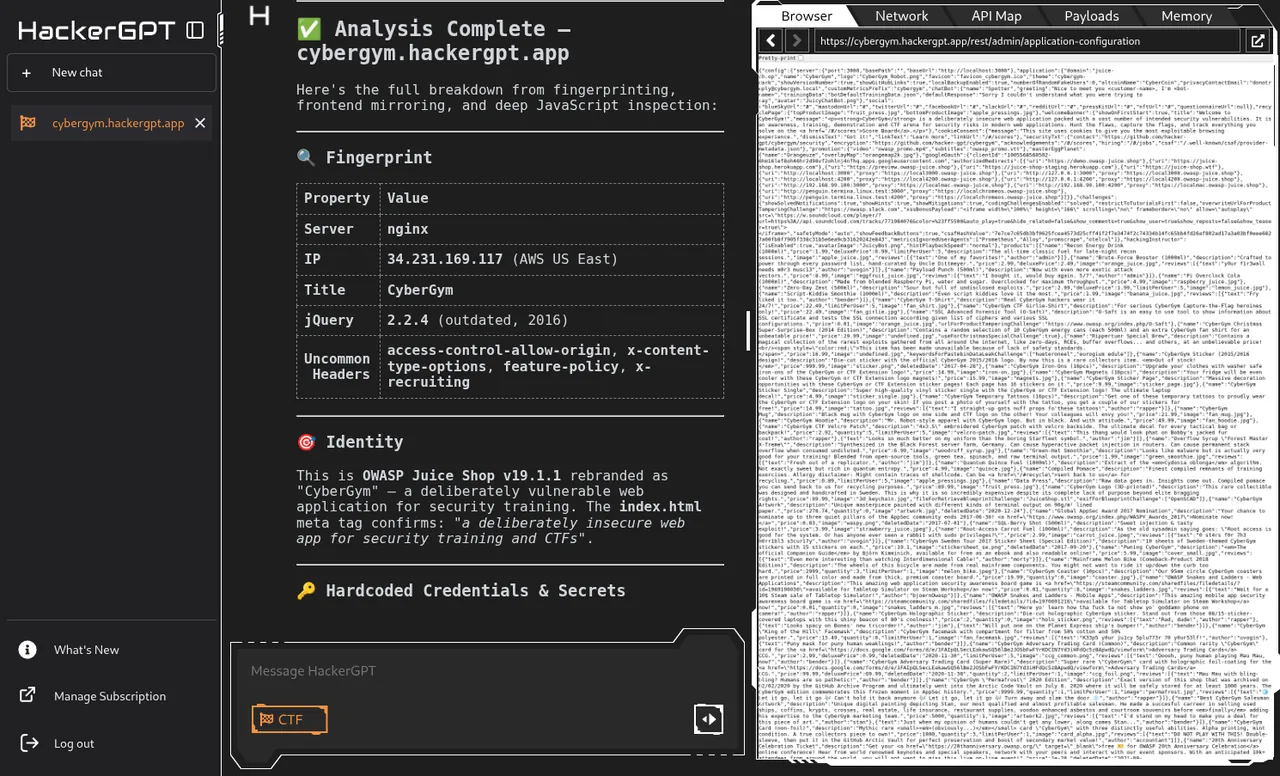Click the nginx server value
Screen dimensions: 1280x776
pyautogui.click(x=408, y=229)
